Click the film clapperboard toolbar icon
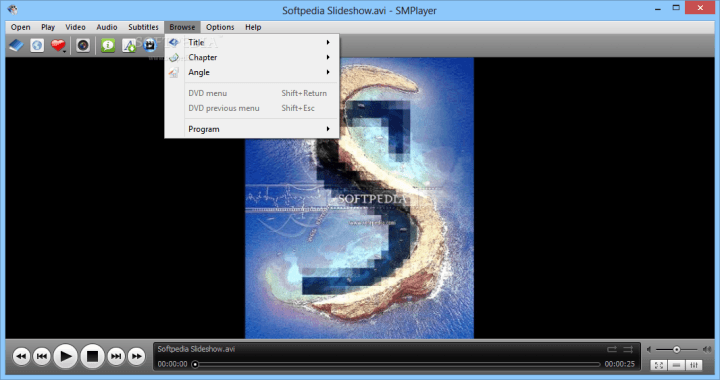Image resolution: width=720 pixels, height=380 pixels. 150,45
